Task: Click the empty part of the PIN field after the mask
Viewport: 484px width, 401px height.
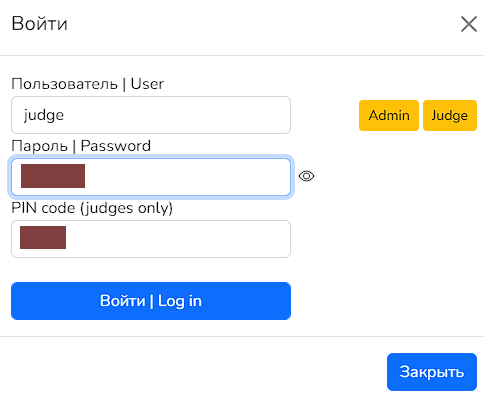Action: coord(178,239)
